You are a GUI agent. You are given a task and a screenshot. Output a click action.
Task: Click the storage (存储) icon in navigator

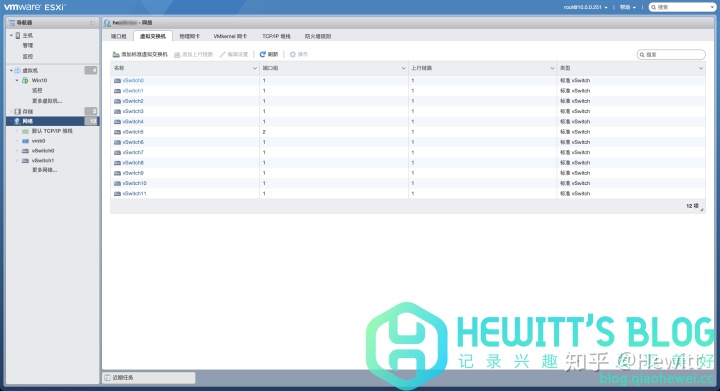(x=17, y=112)
